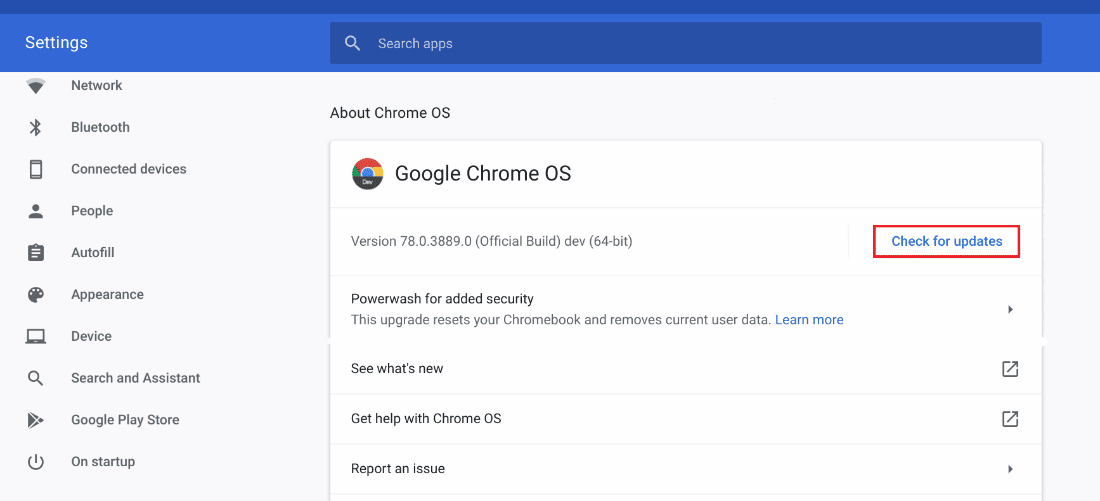1100x501 pixels.
Task: Go to Connected devices section
Action: (129, 169)
